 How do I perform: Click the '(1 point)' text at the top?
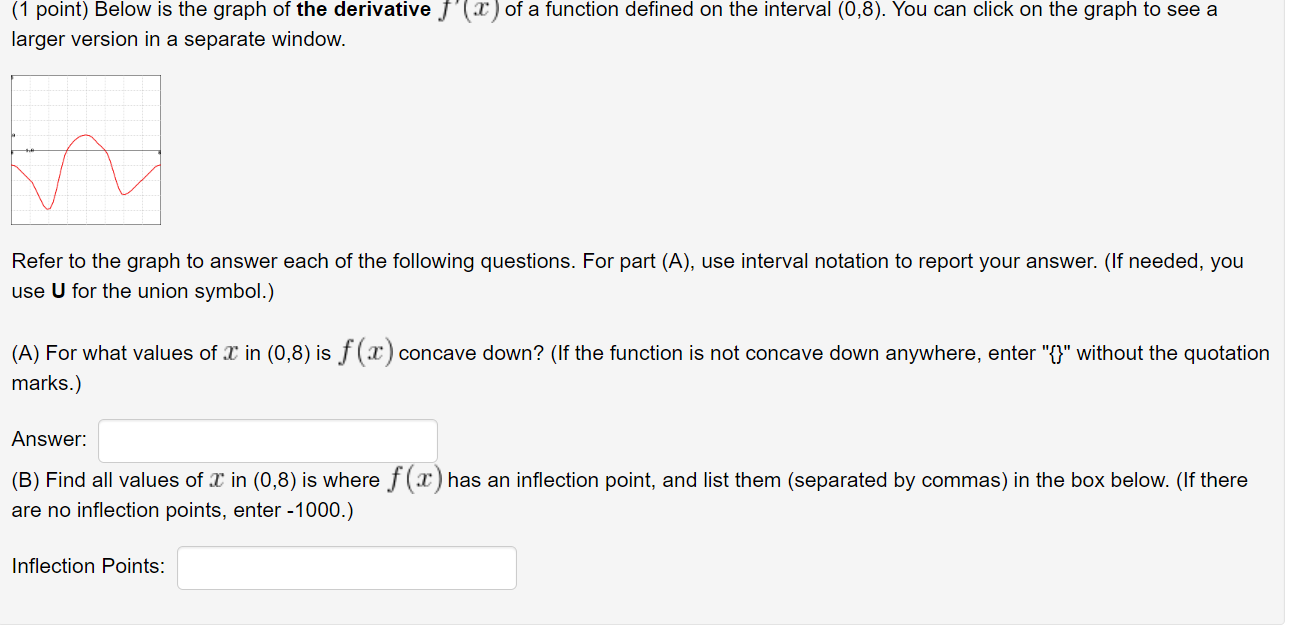point(49,10)
